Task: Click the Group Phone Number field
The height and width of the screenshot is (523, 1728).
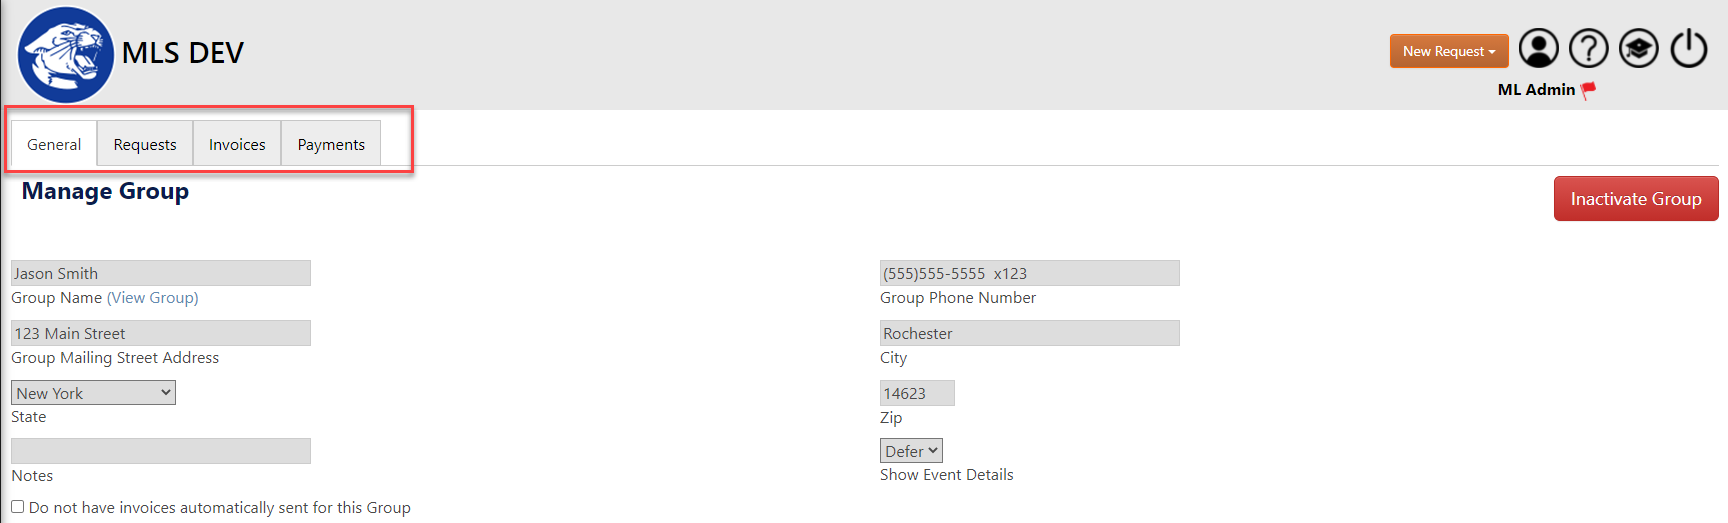Action: click(1030, 273)
